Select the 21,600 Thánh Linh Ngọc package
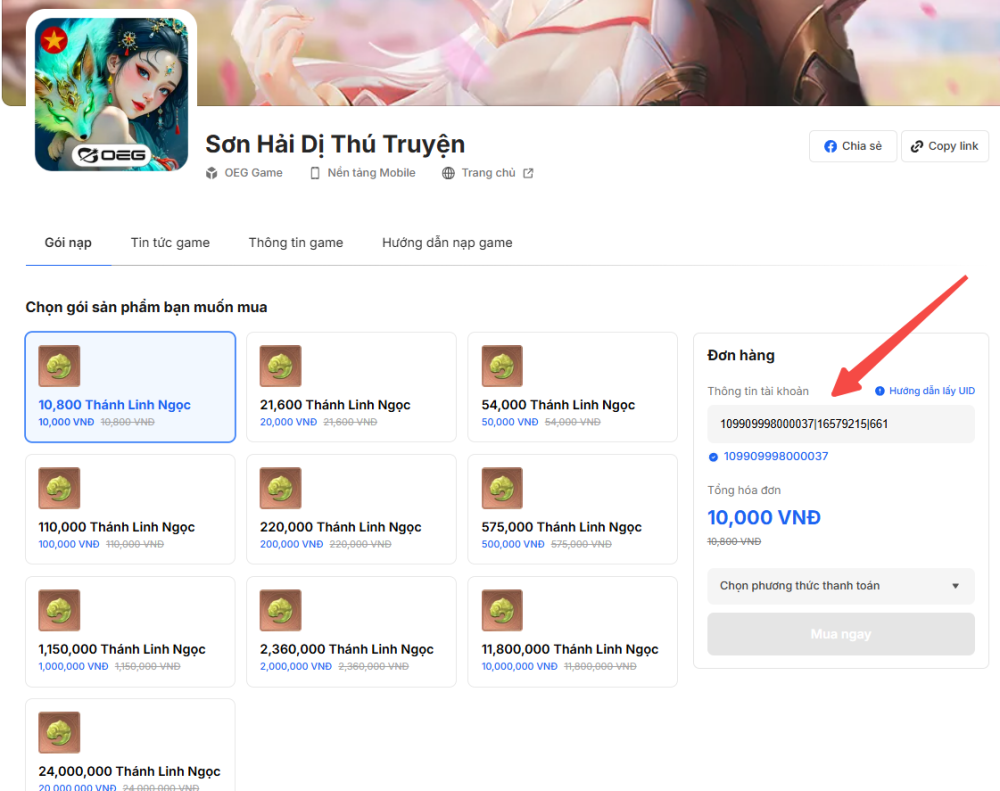 [x=351, y=387]
